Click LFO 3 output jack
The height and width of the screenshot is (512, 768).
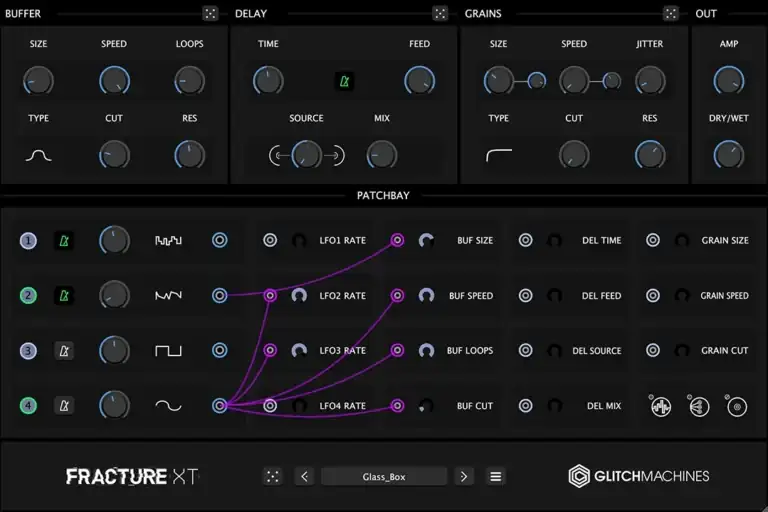tap(219, 350)
